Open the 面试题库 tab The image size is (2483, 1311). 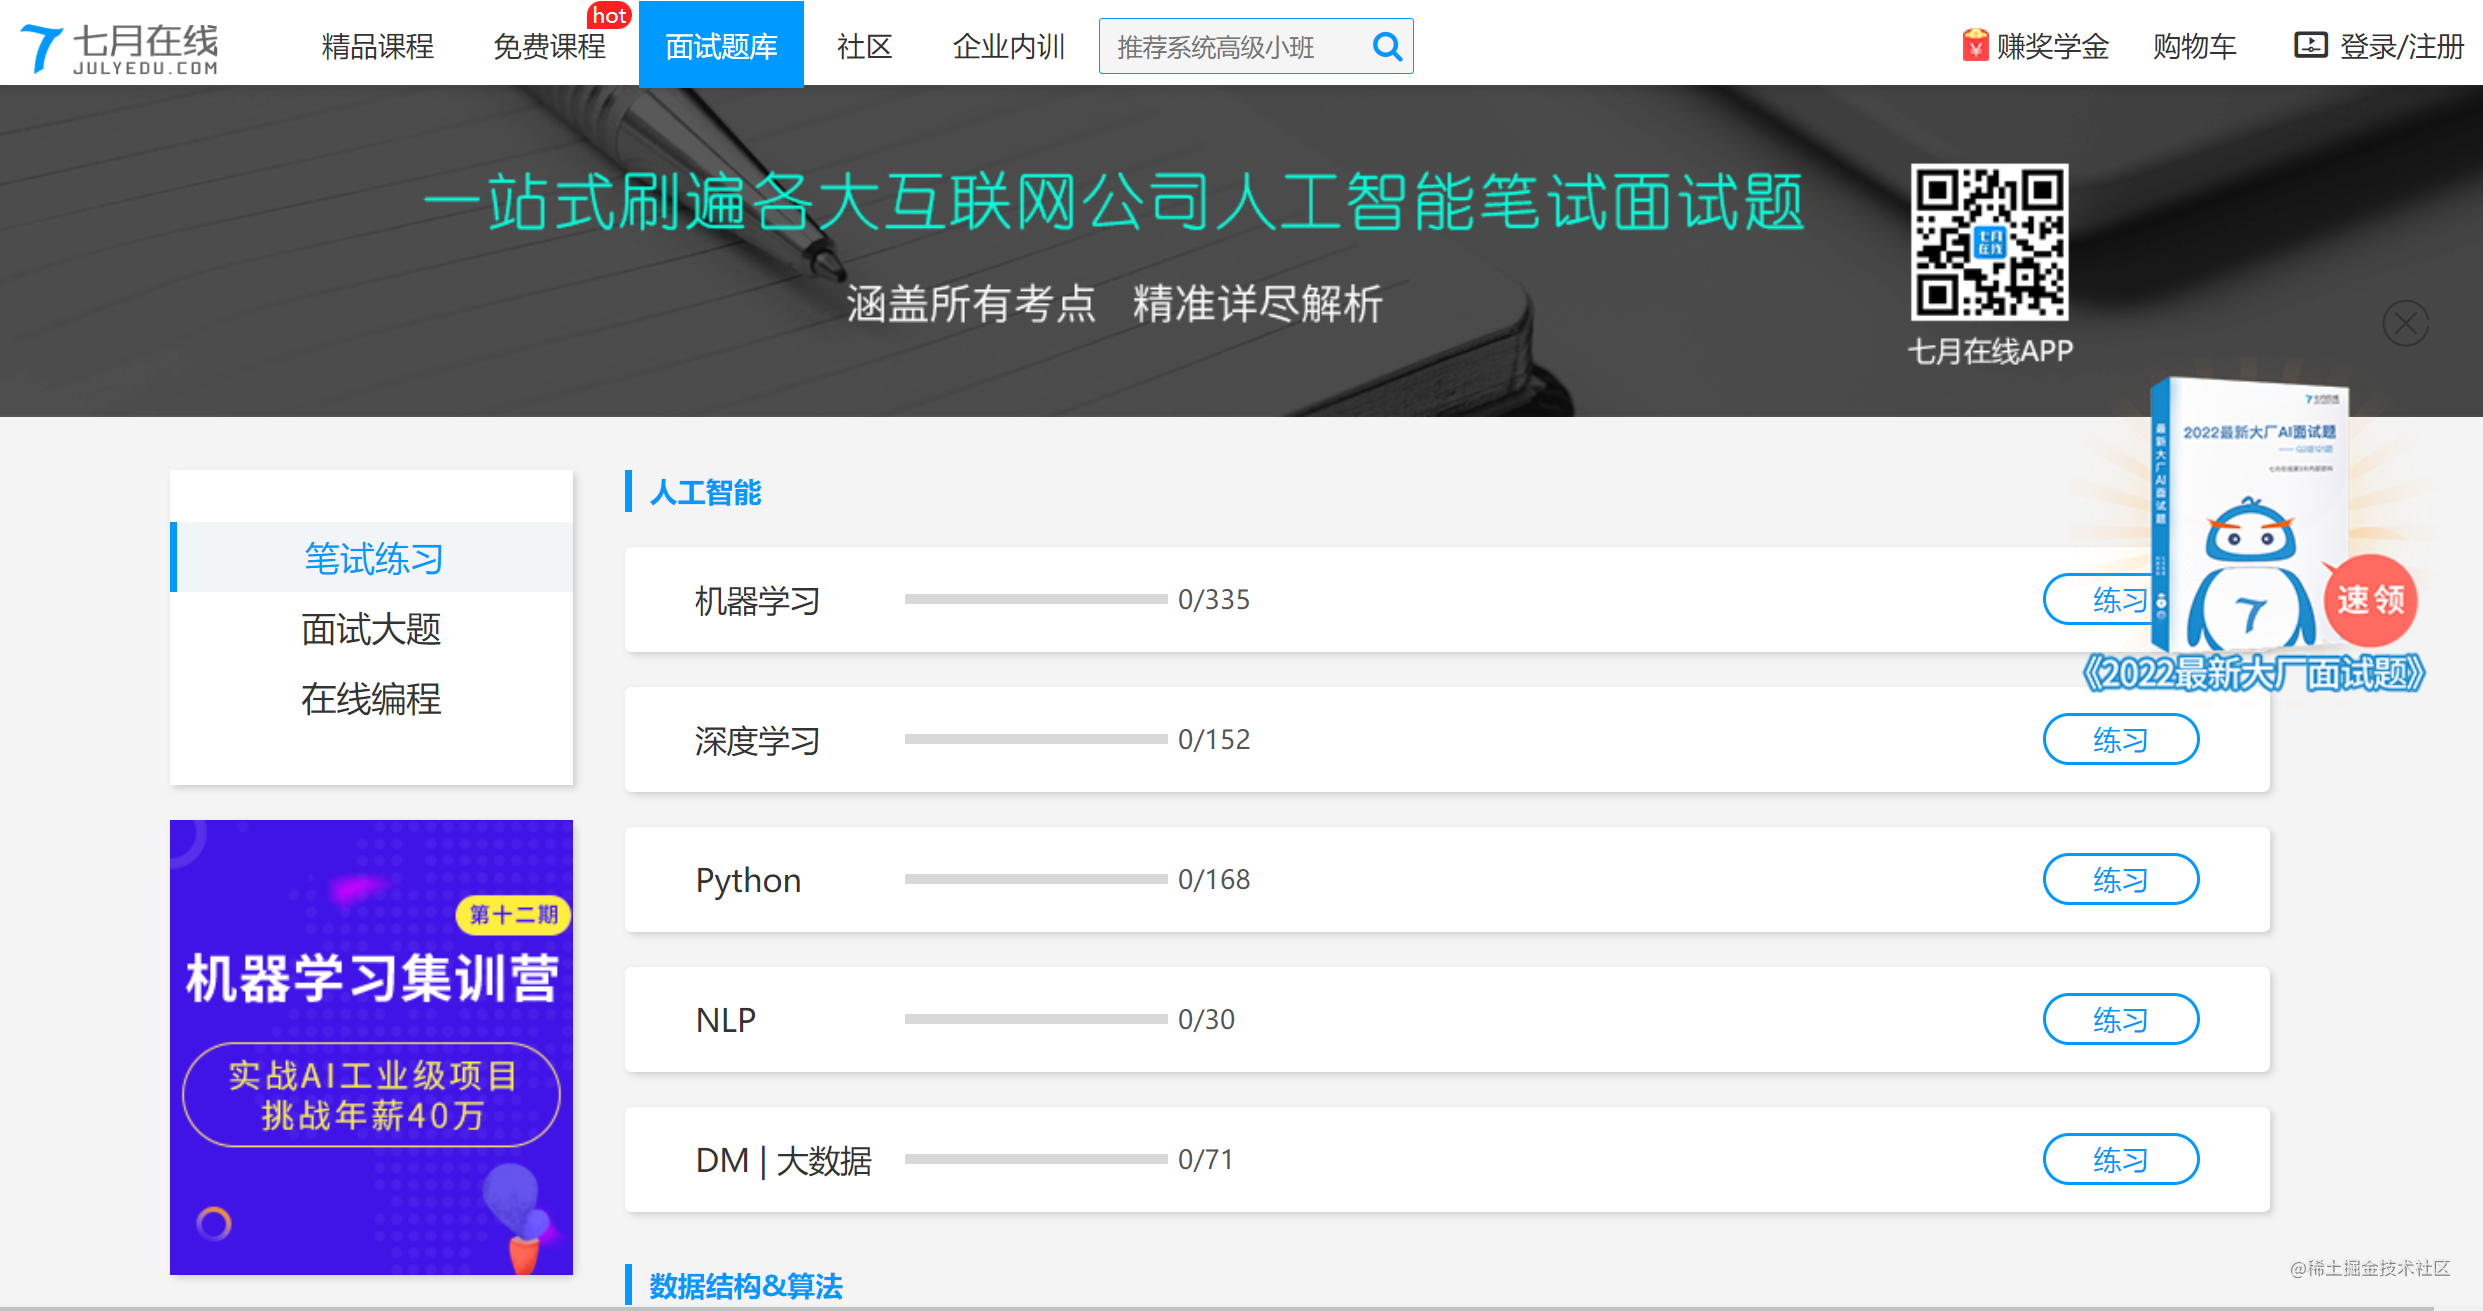point(721,46)
